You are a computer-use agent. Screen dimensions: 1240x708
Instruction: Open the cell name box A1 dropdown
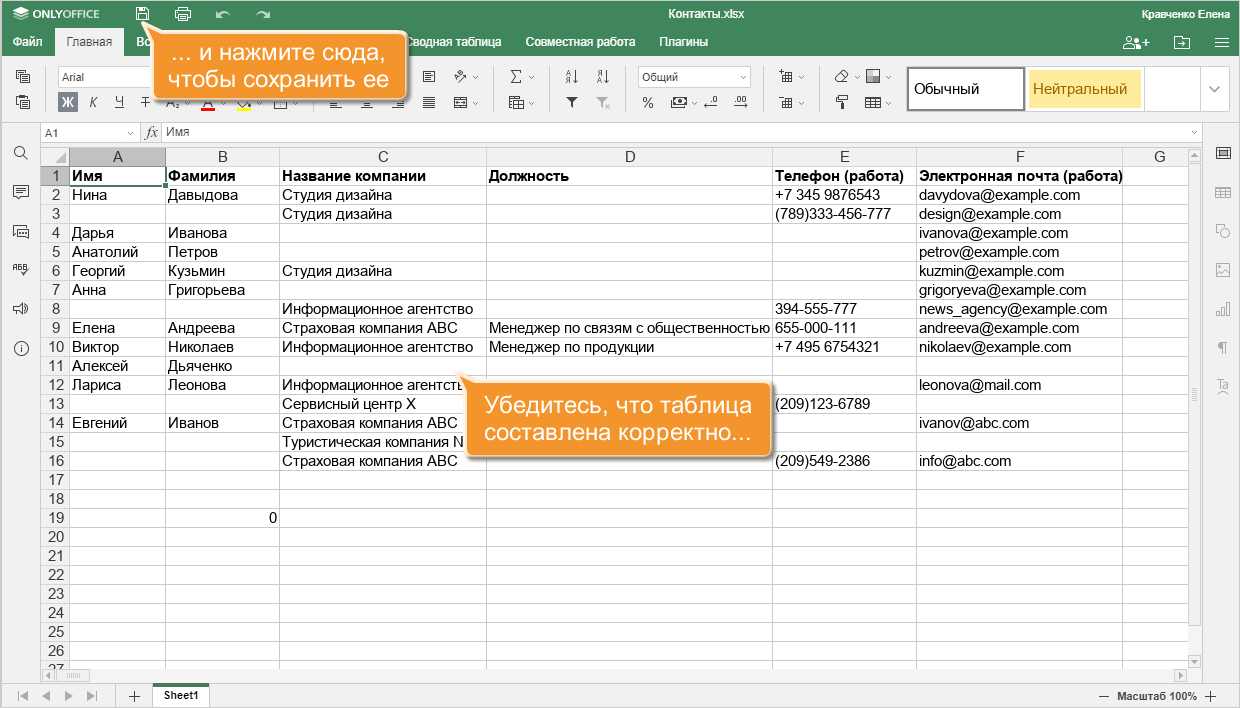pos(131,132)
